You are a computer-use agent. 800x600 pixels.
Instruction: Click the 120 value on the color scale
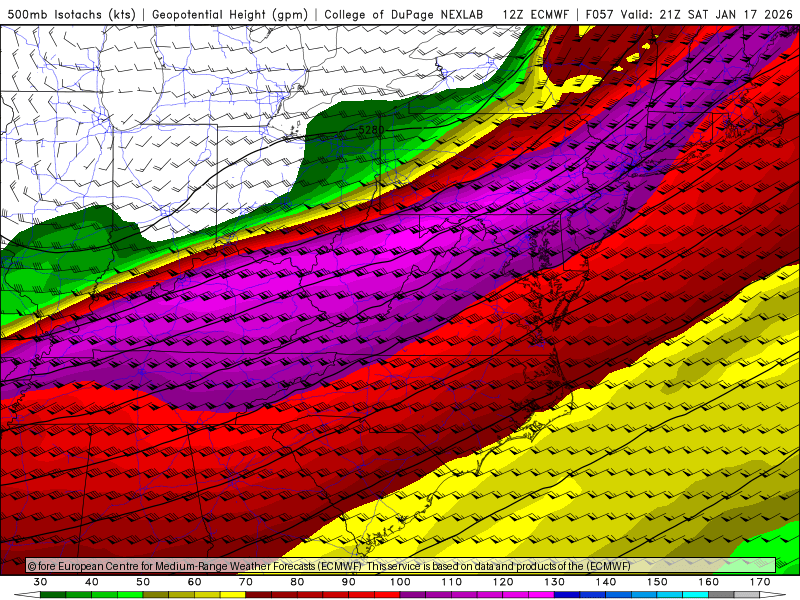[503, 582]
